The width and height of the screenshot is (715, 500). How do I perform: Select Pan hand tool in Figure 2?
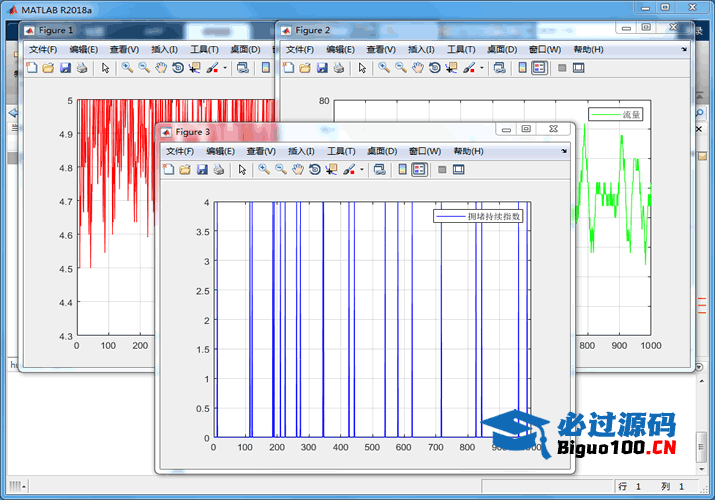click(418, 68)
